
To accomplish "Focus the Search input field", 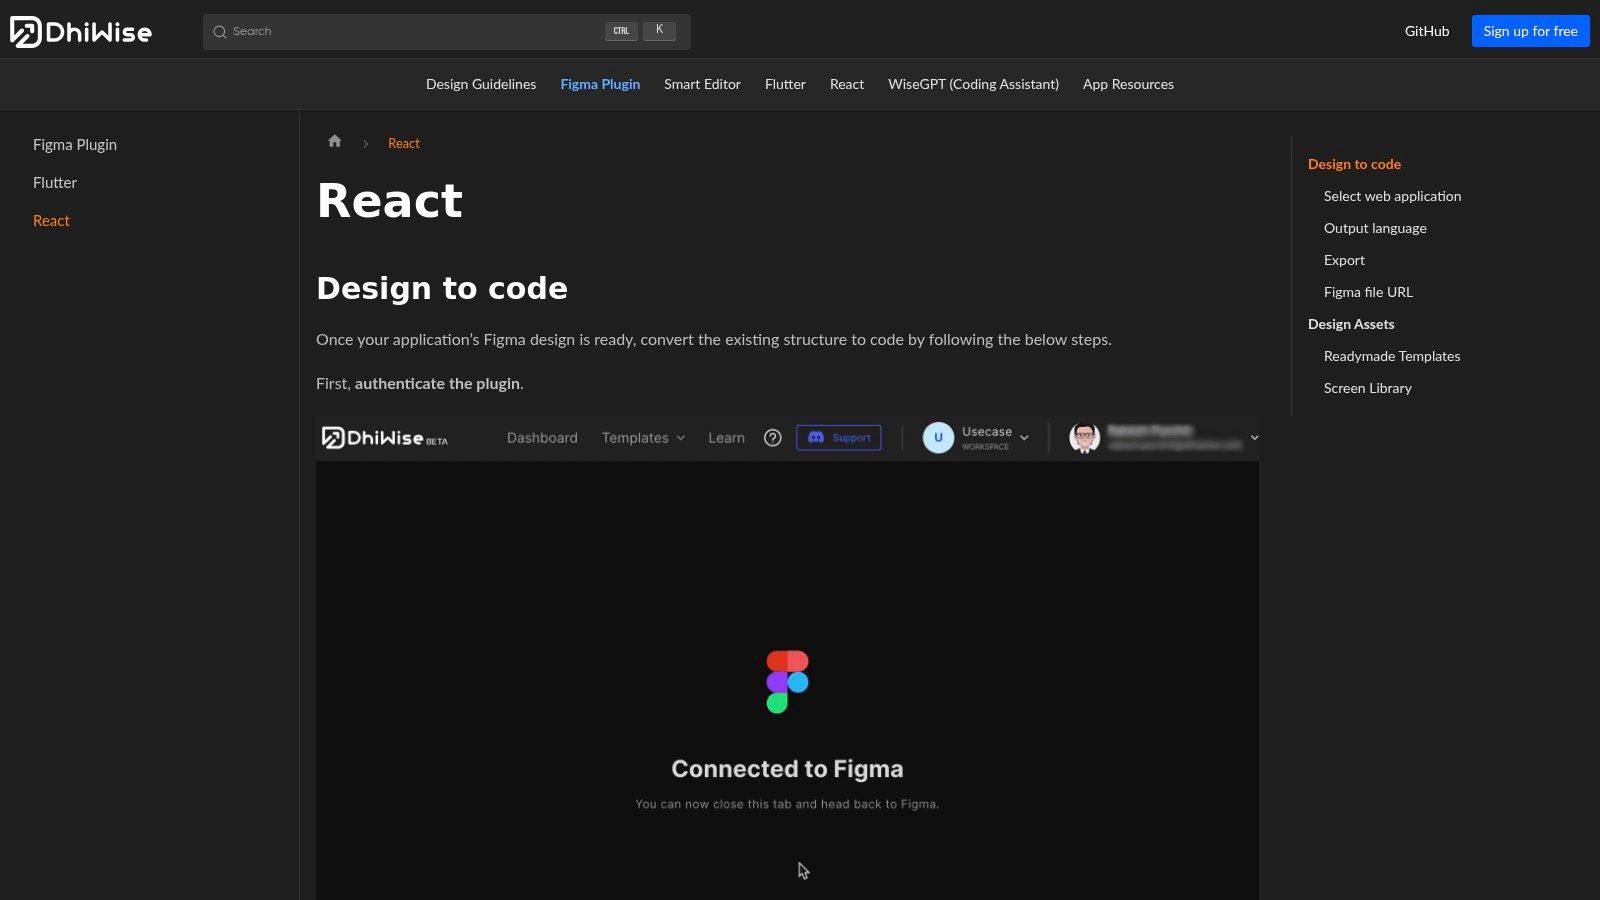I will (446, 32).
